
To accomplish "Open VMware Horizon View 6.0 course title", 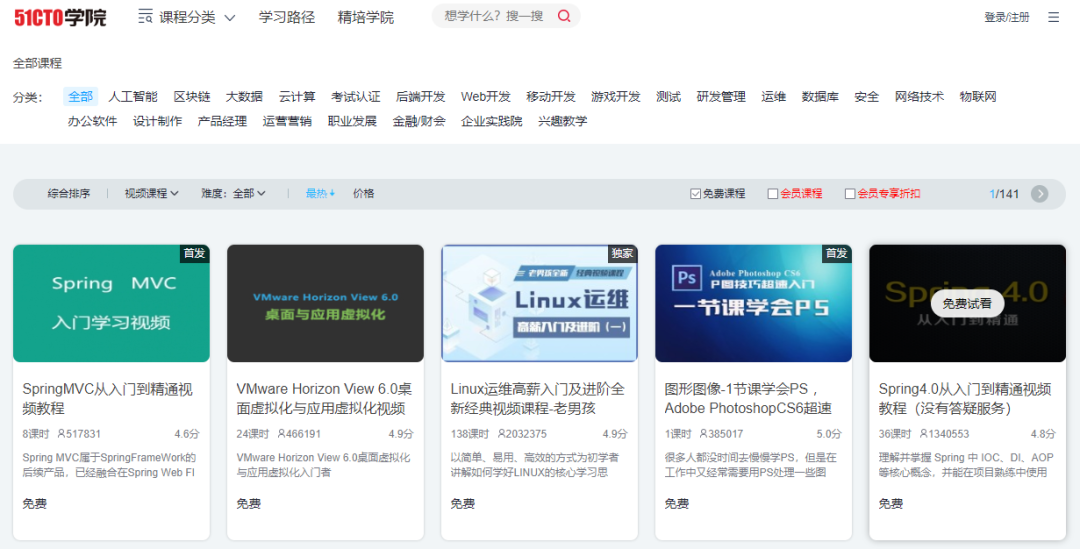I will (x=324, y=399).
